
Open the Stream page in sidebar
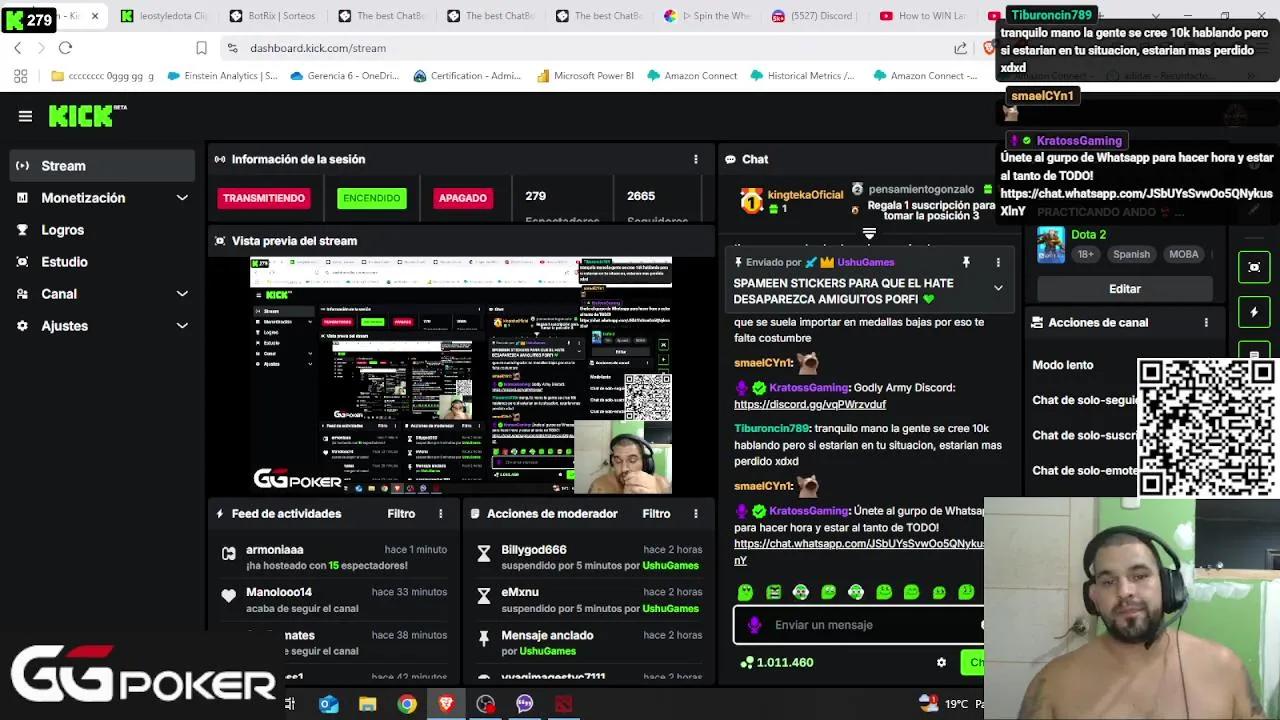point(102,166)
